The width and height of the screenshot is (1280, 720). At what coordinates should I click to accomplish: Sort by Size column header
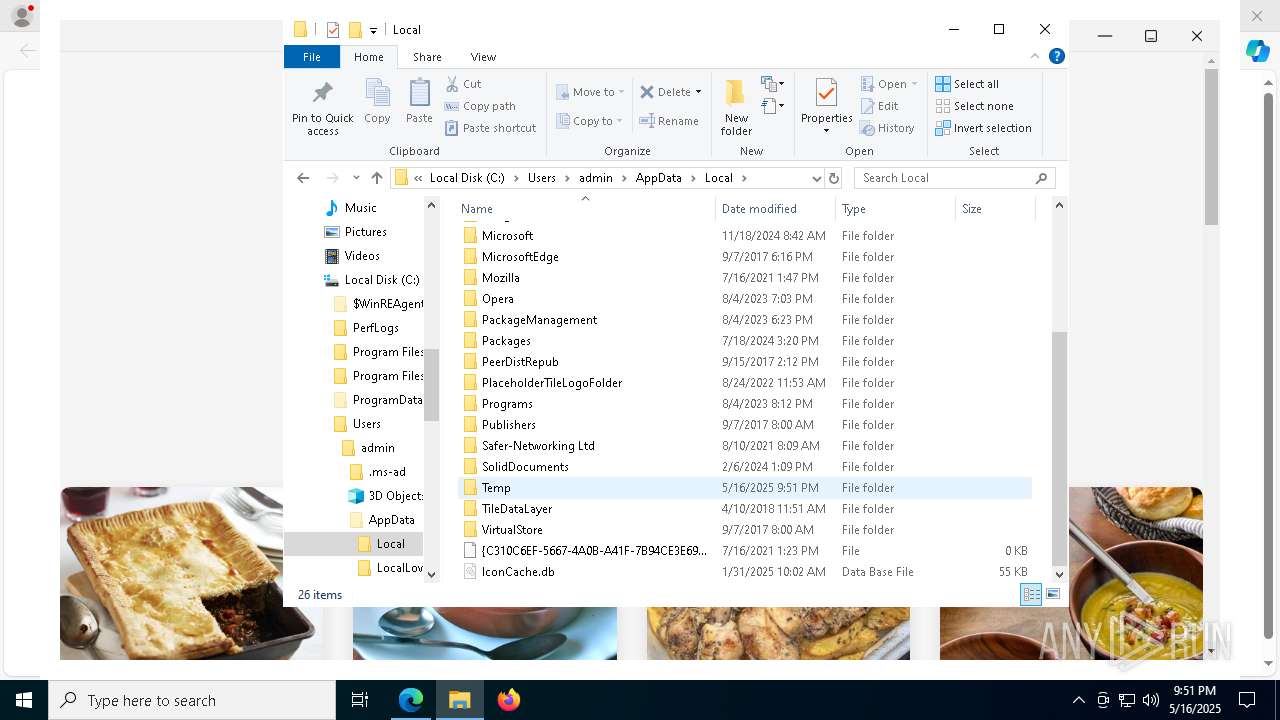[995, 209]
